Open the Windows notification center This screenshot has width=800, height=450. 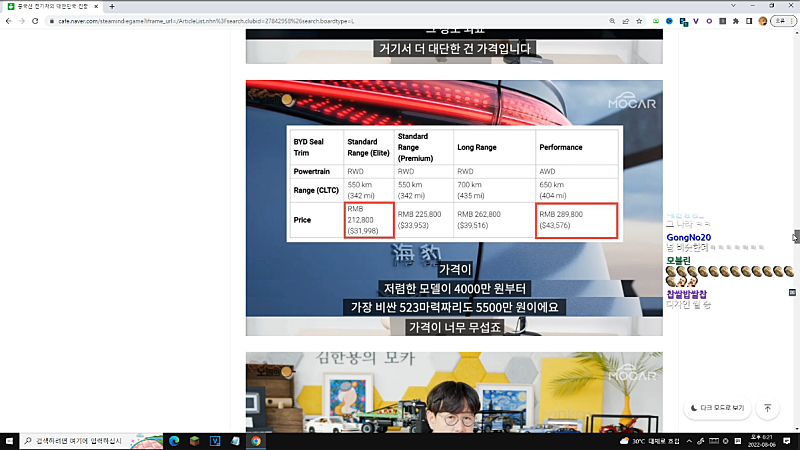point(787,441)
